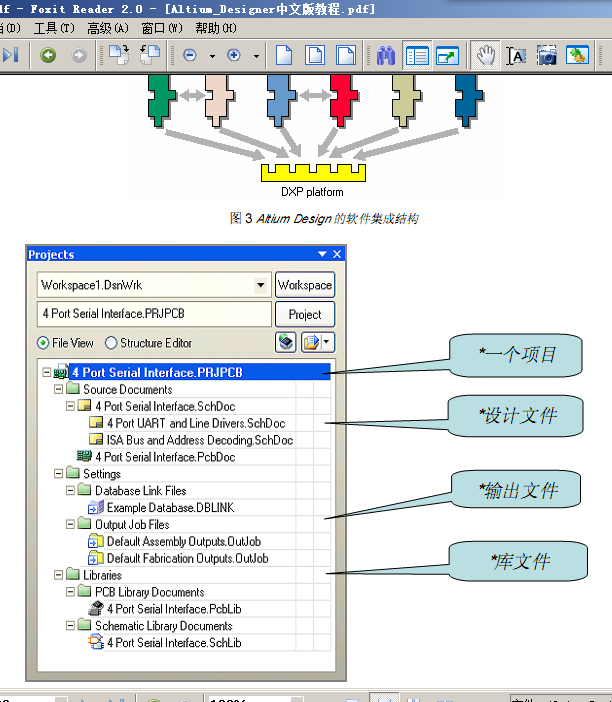Viewport: 612px width, 702px height.
Task: Click the compile/refresh icon in the Projects panel
Action: click(x=286, y=342)
